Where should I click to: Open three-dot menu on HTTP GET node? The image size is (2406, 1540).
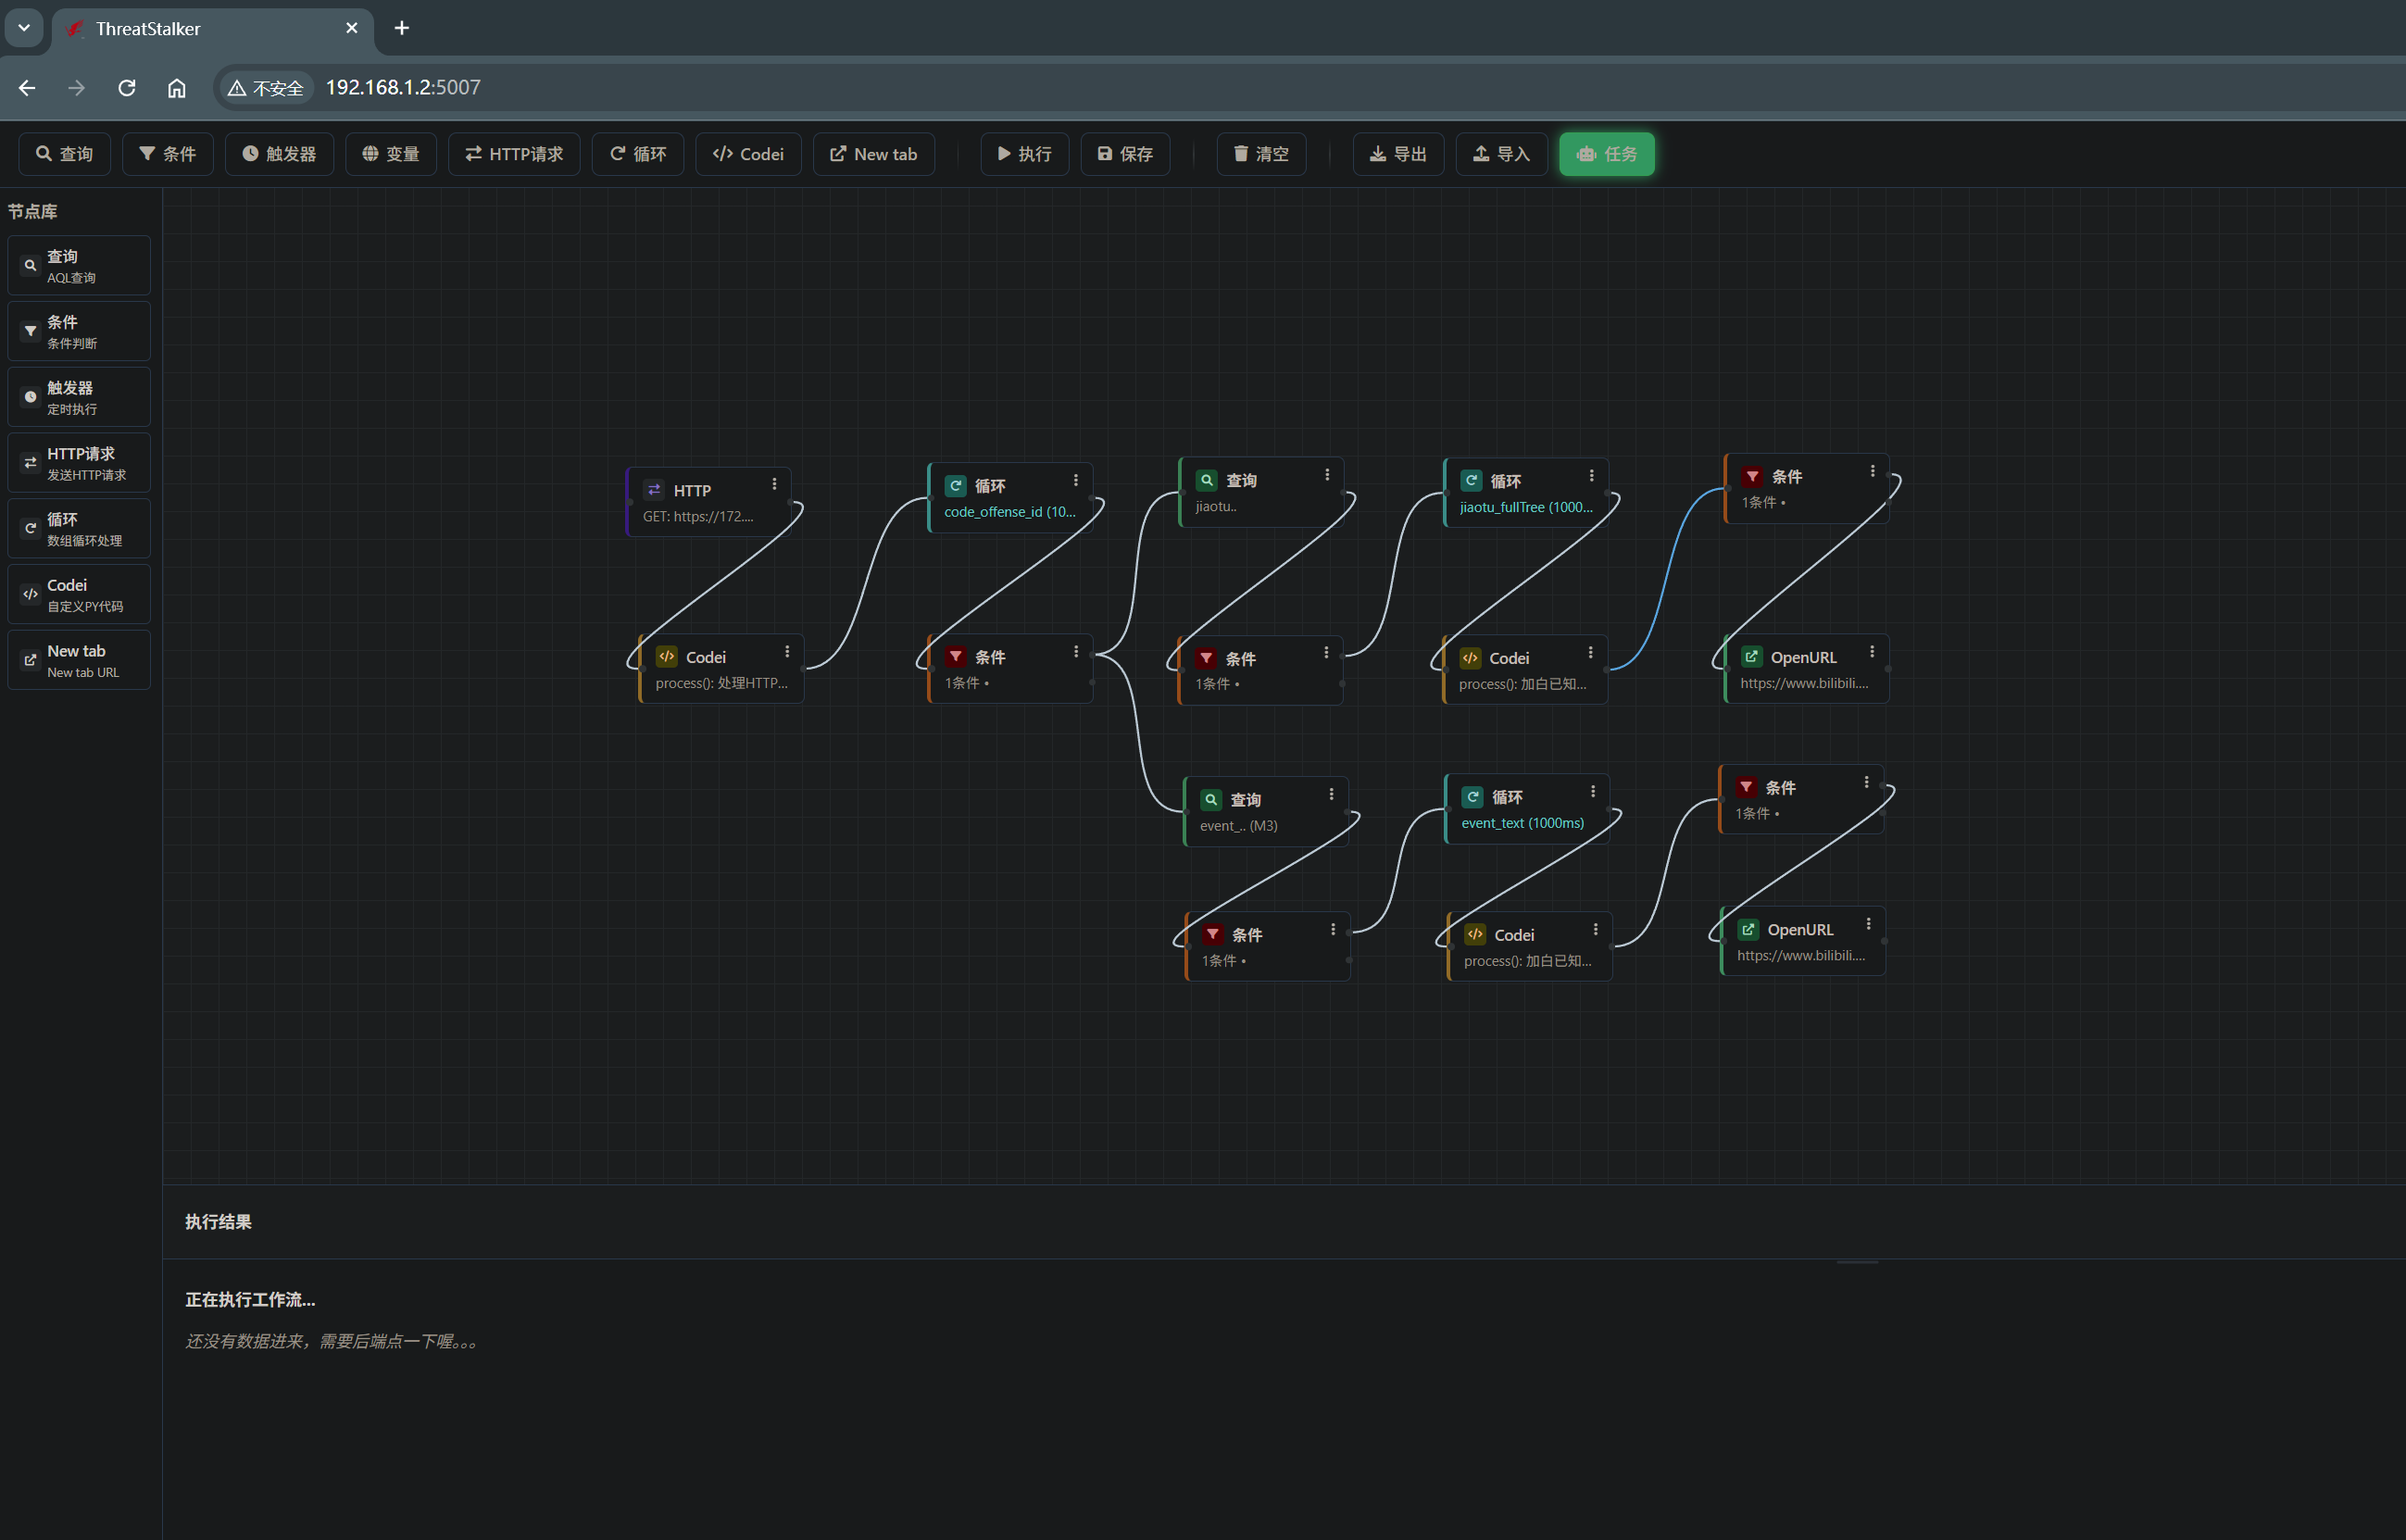(774, 484)
